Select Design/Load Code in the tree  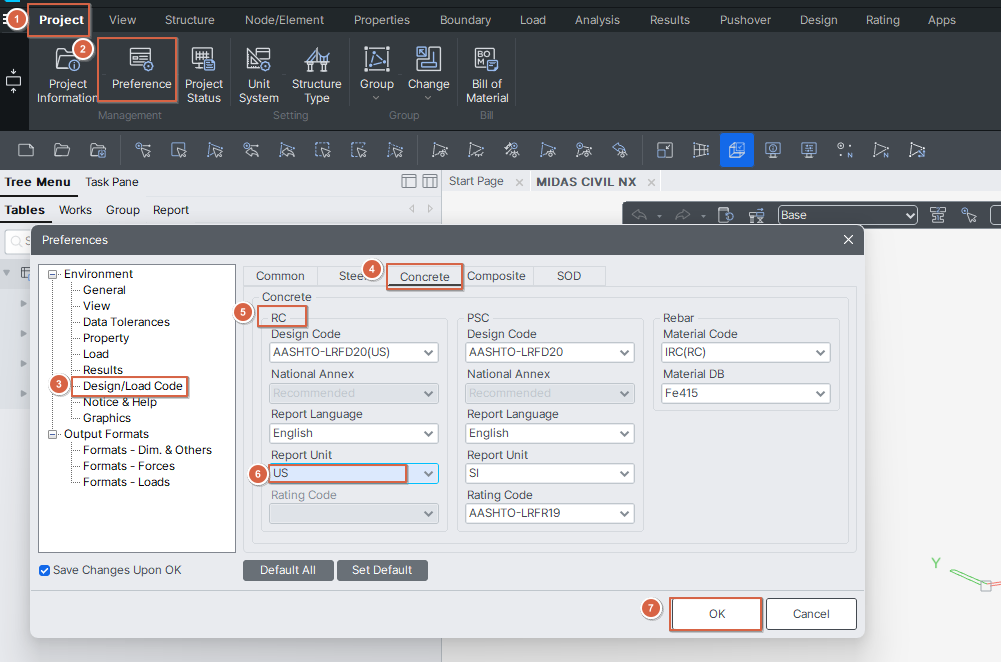(x=133, y=386)
